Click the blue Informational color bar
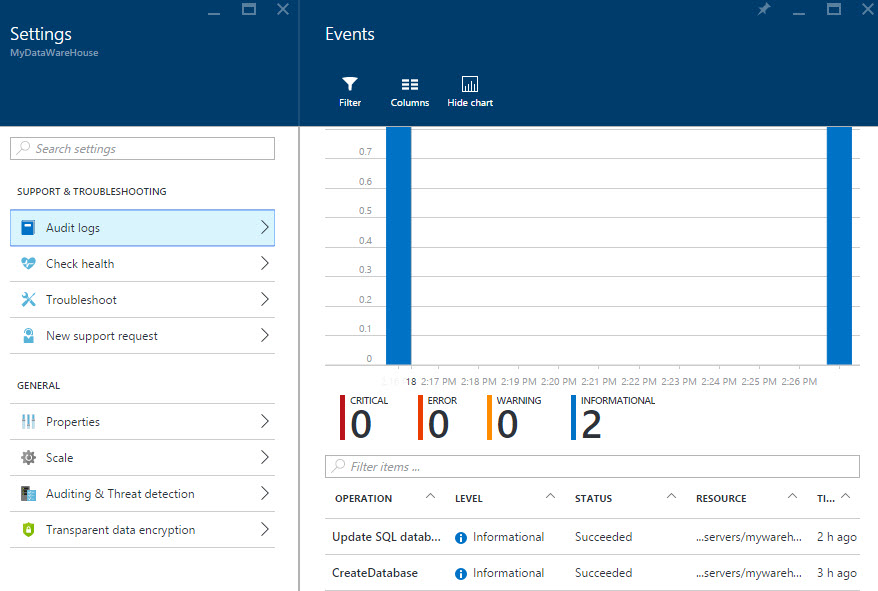 (573, 418)
